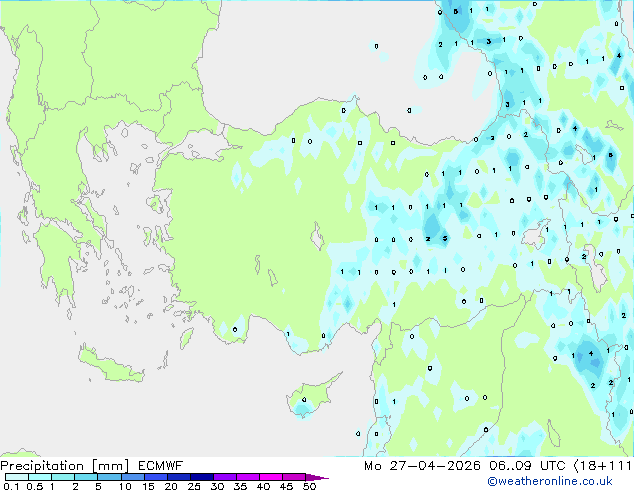Screen dimensions: 634x490
Task: Select the 35–40 mm legend color swatch
Action: pyautogui.click(x=247, y=477)
